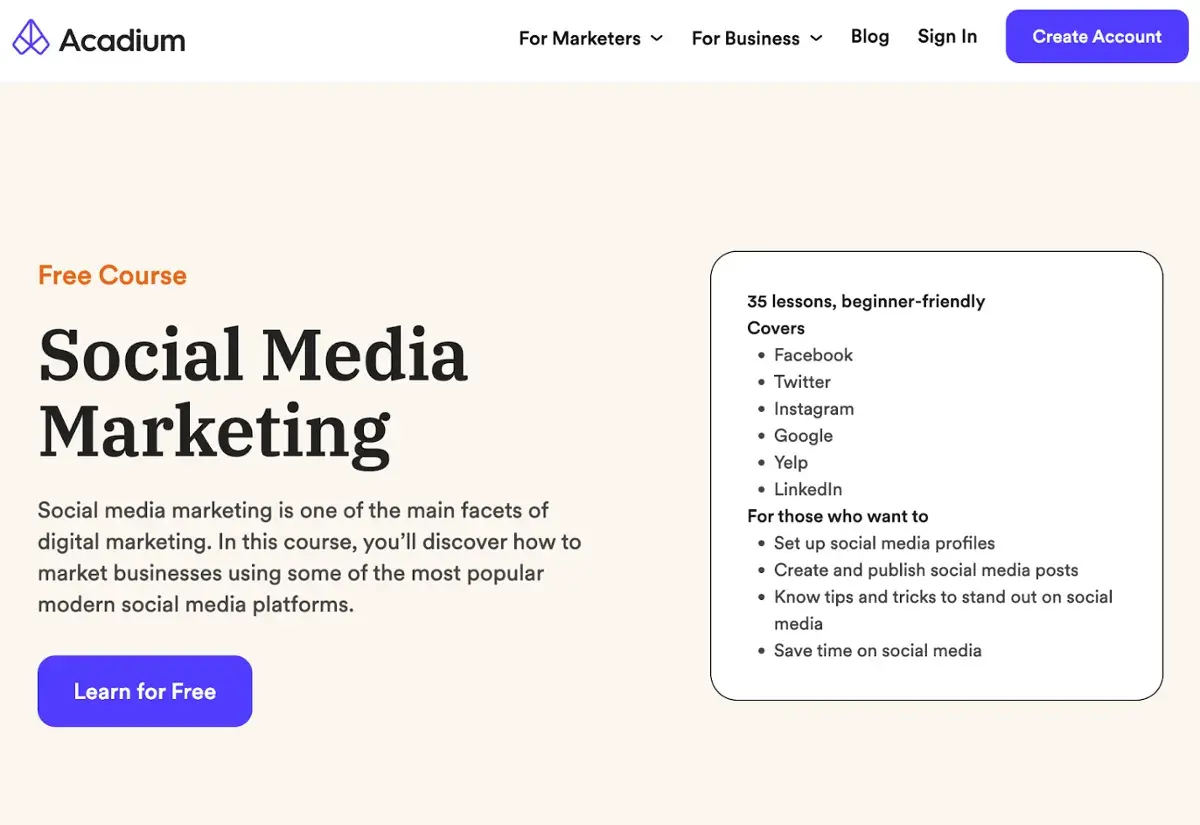1200x825 pixels.
Task: Click the 35 lessons, beginner-friendly line
Action: click(866, 301)
